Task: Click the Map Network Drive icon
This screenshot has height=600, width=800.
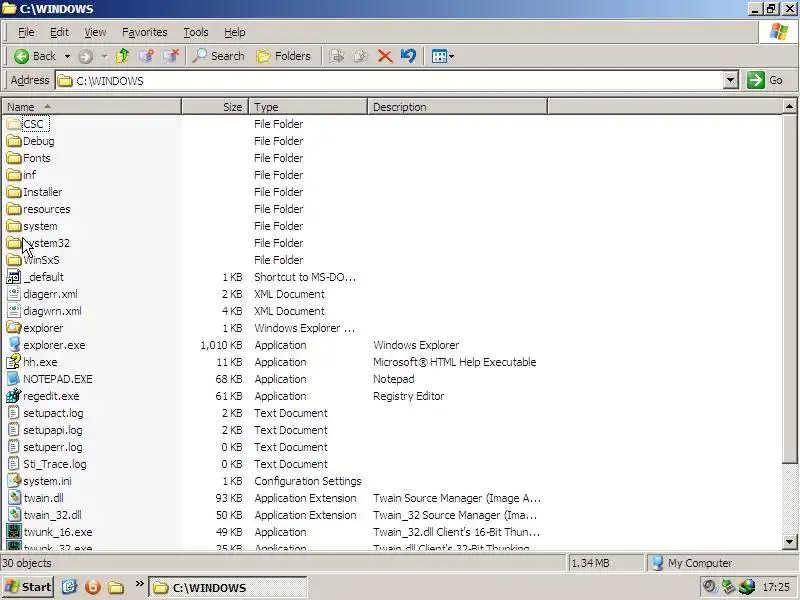Action: pos(146,56)
